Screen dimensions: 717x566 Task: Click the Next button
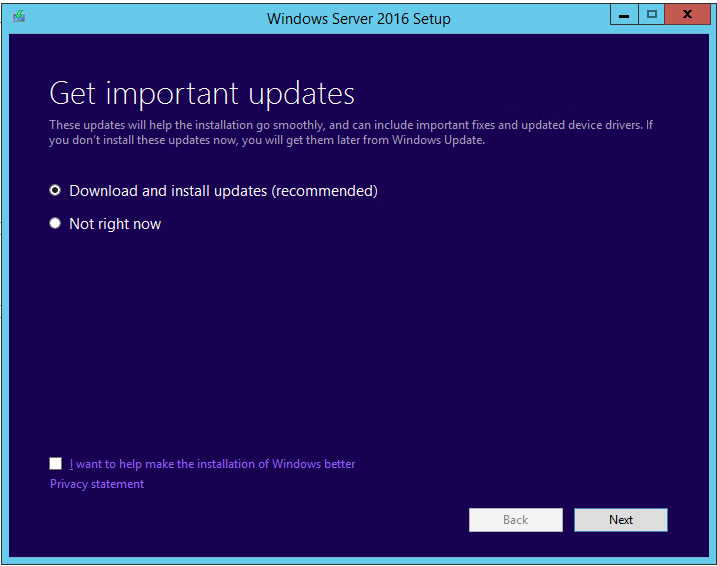click(x=621, y=520)
